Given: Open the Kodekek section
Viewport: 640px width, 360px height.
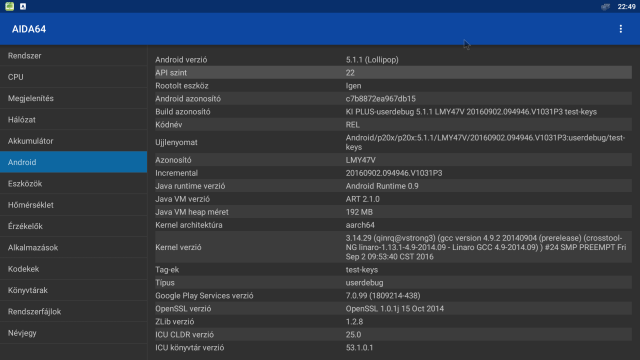Looking at the screenshot, I should tap(73, 269).
